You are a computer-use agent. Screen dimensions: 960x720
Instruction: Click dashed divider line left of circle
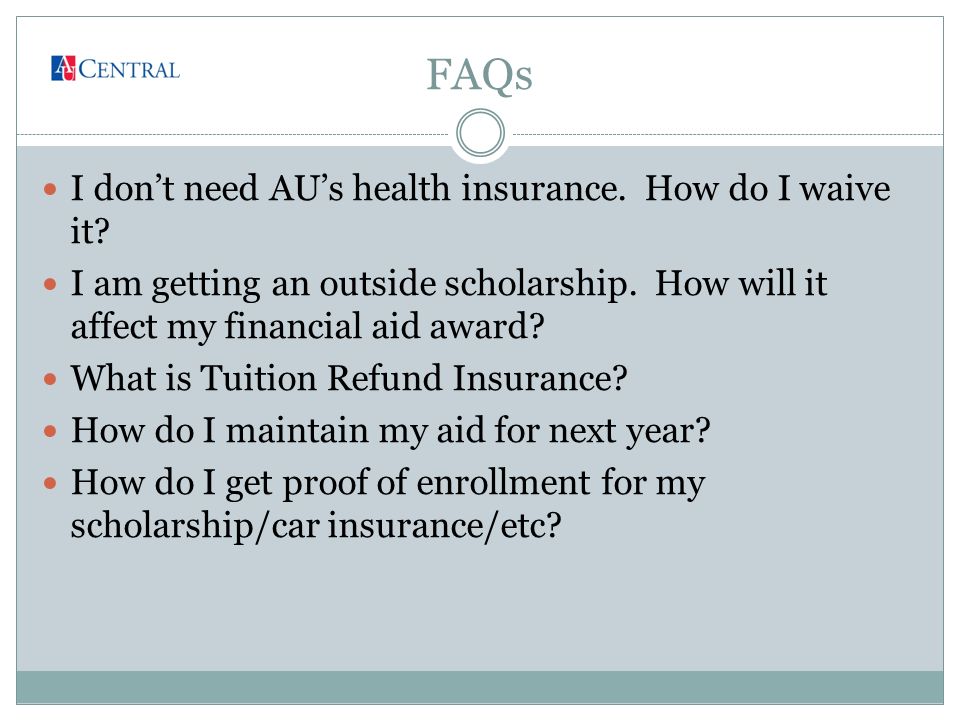coord(233,134)
